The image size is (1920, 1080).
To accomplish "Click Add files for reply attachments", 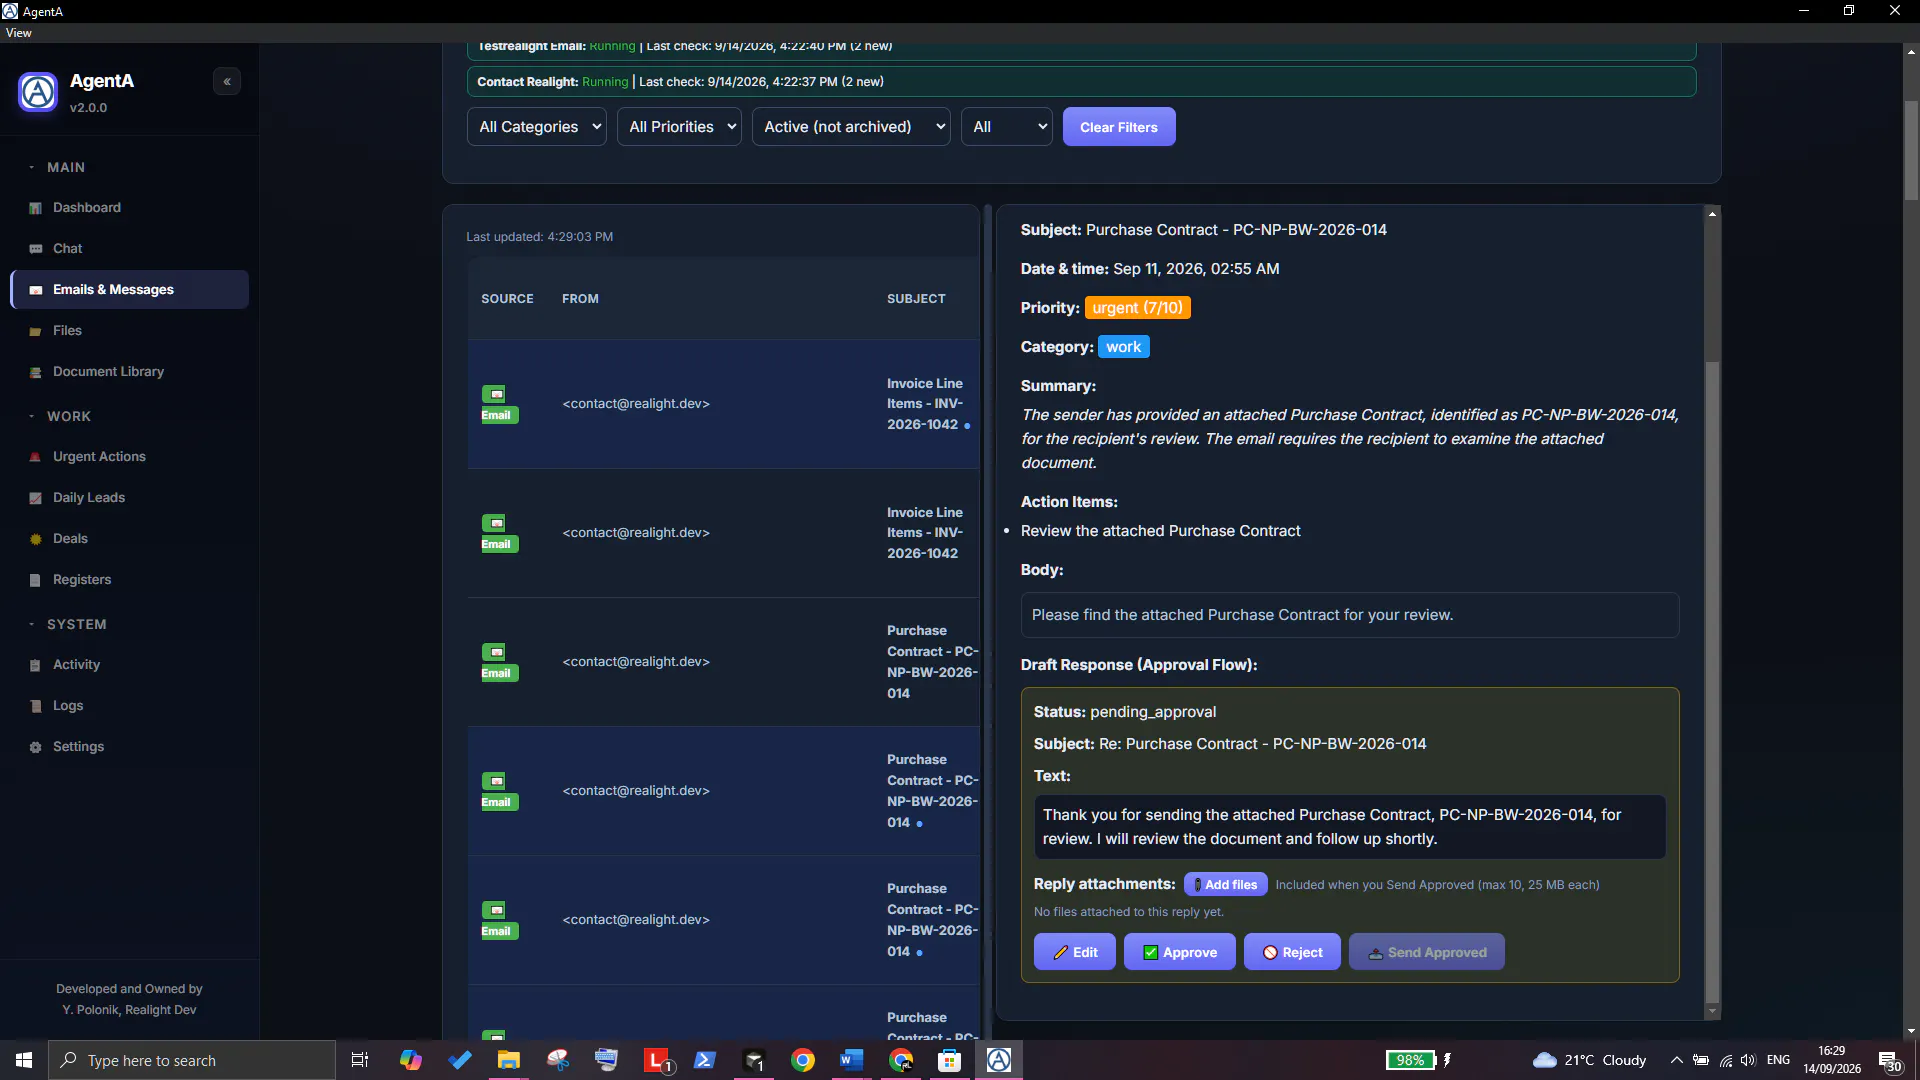I will pos(1226,885).
